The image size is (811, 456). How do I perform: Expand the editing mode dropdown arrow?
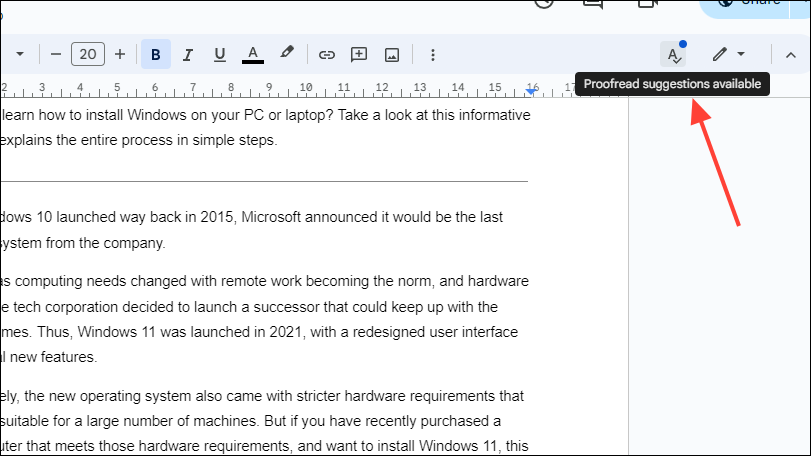(741, 54)
